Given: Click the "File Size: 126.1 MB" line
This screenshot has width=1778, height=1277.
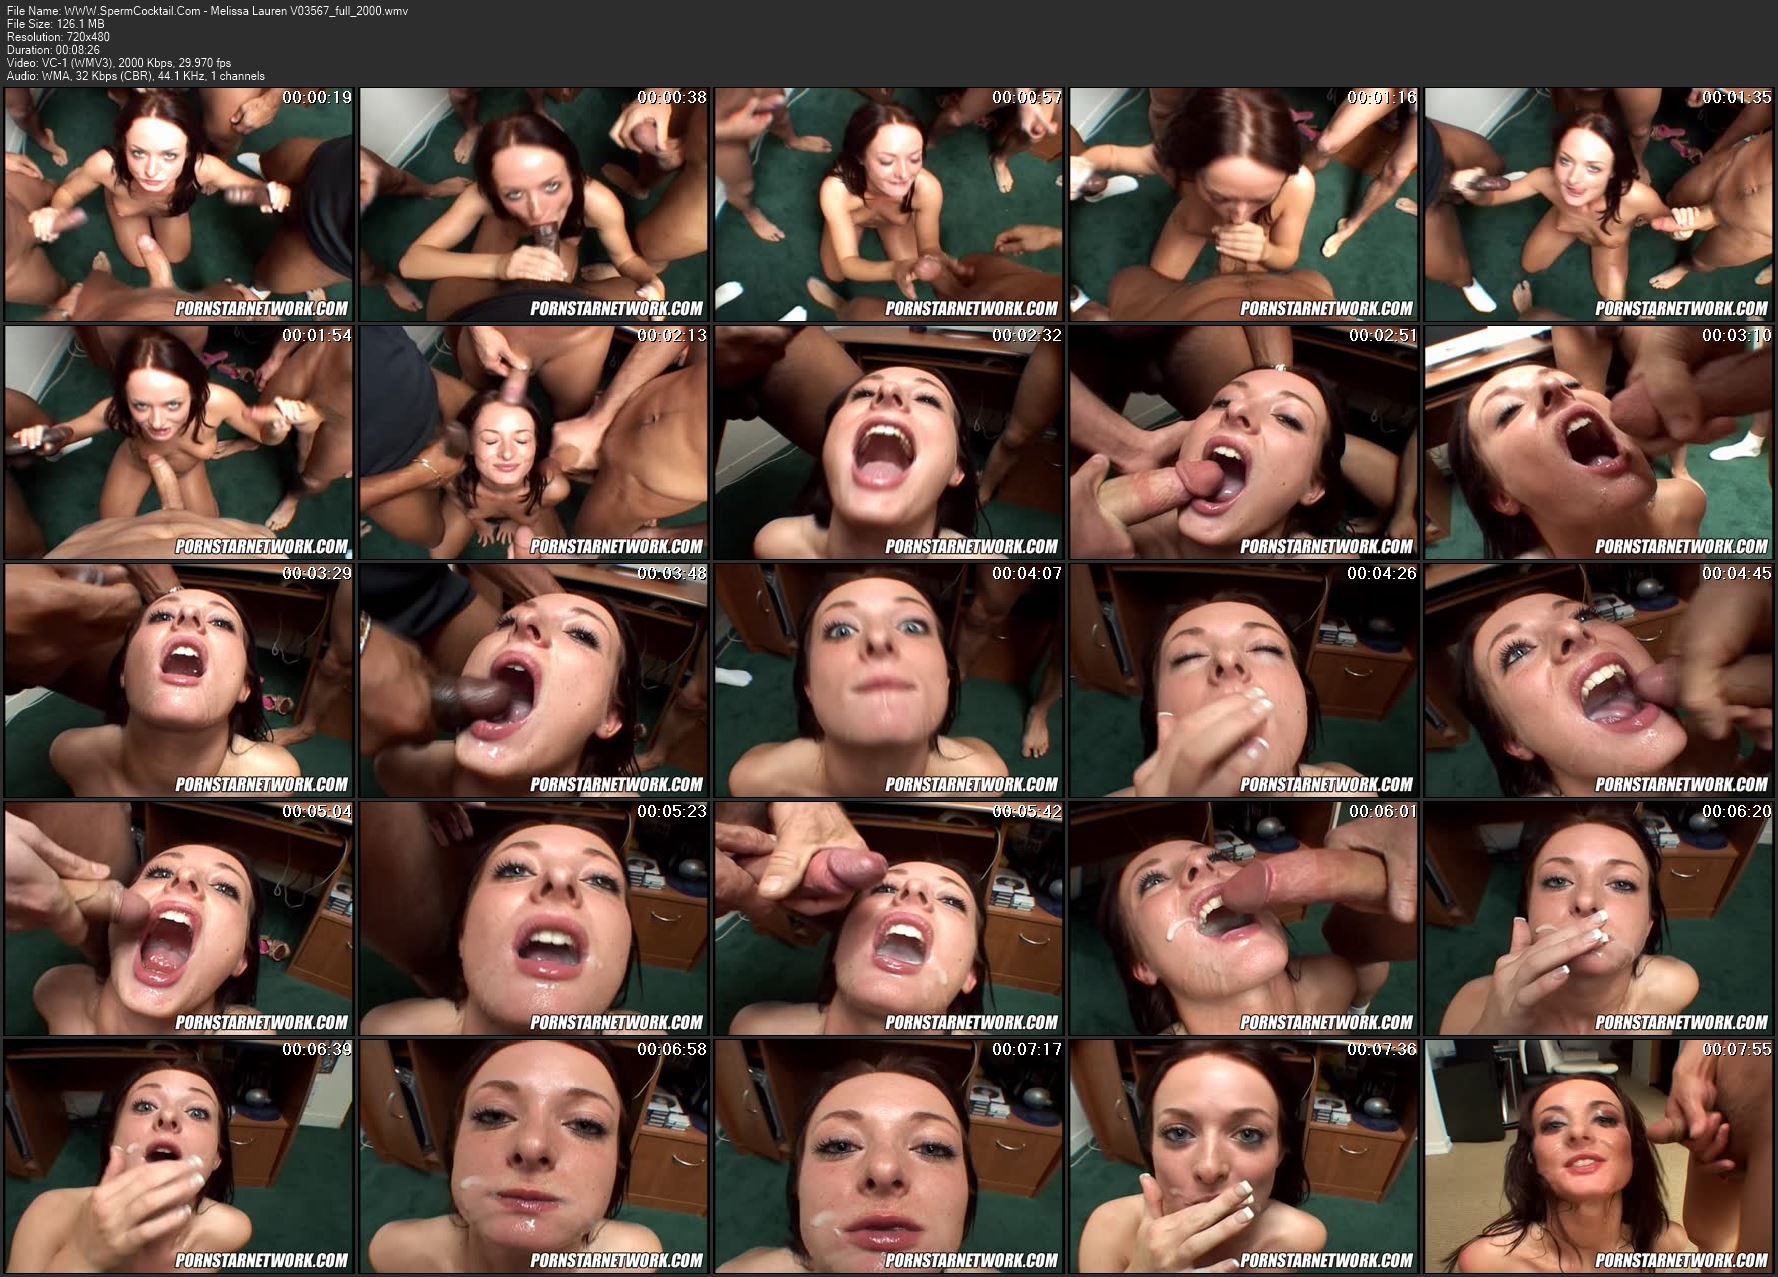Looking at the screenshot, I should pyautogui.click(x=55, y=24).
